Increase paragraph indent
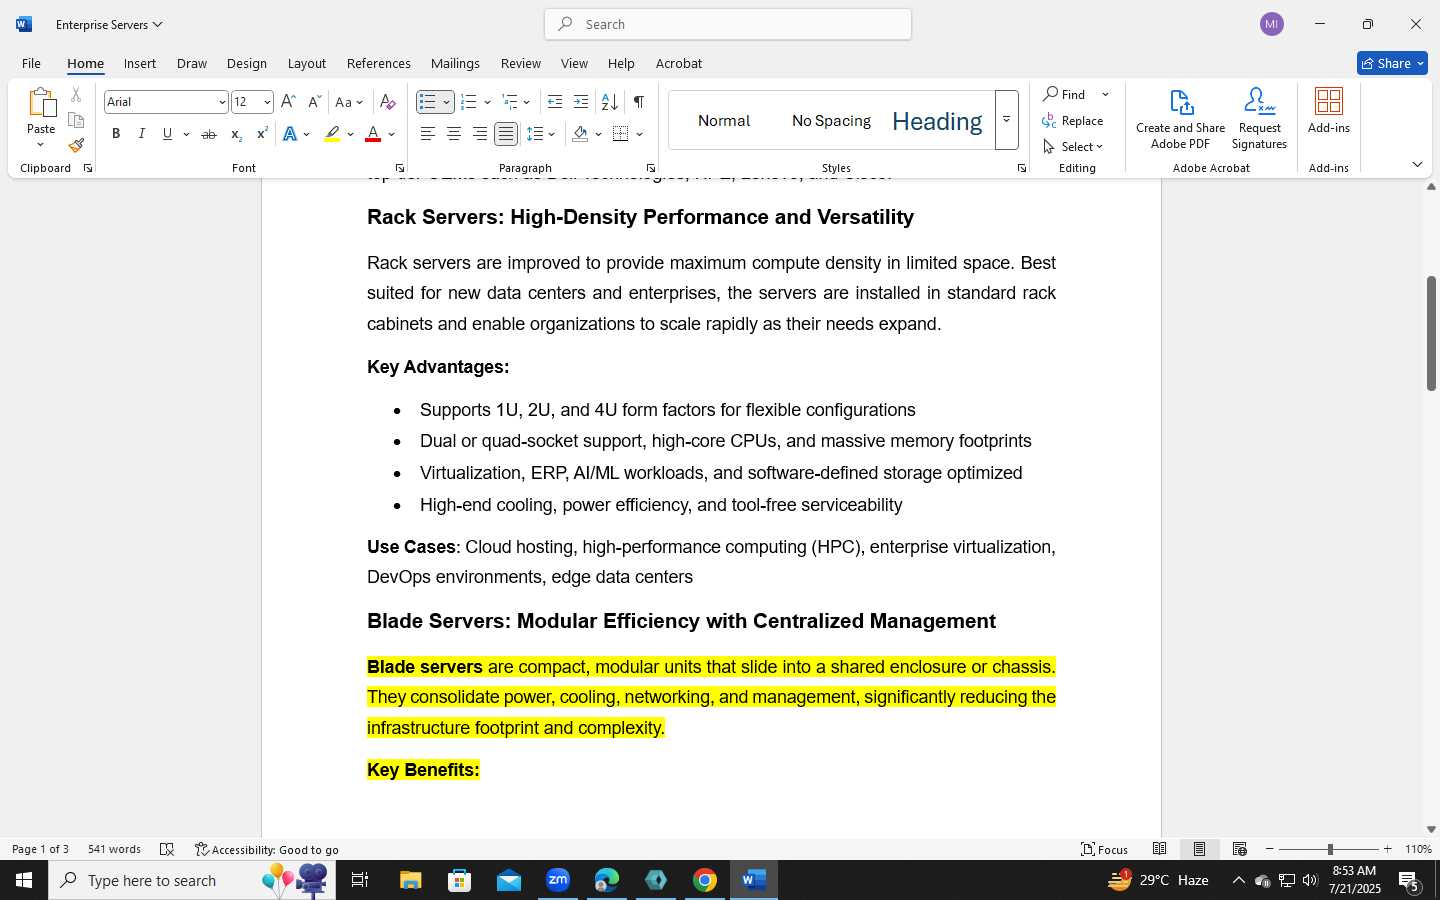Screen dimensions: 1440x900 (581, 102)
